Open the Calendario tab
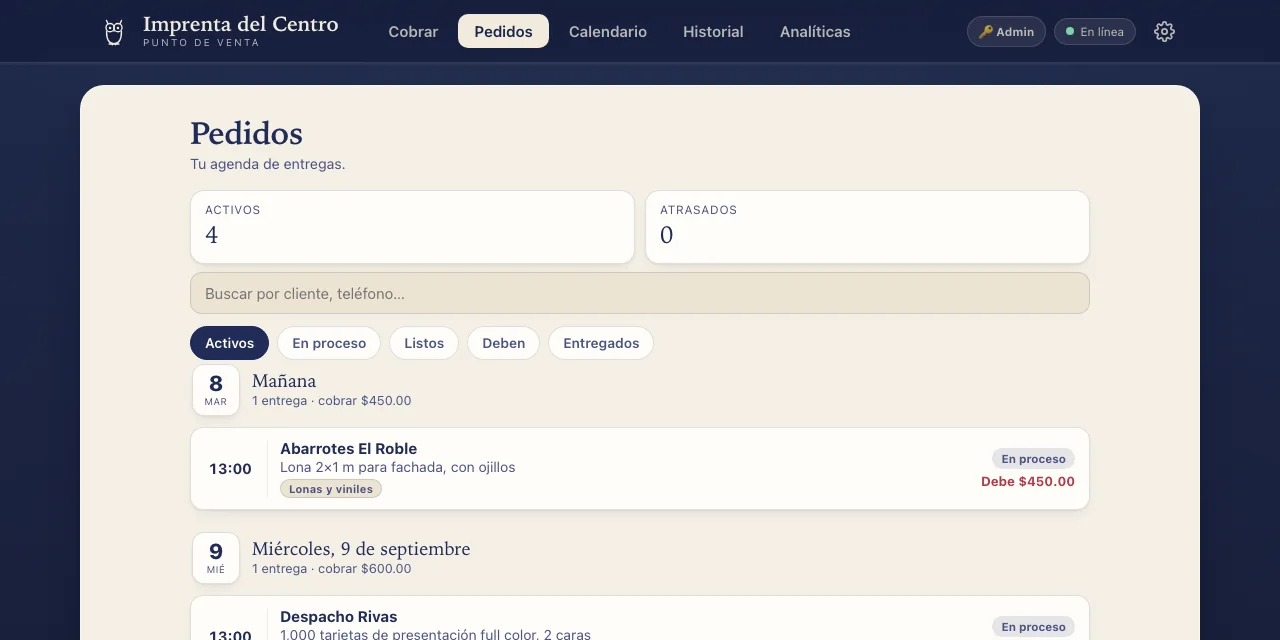Viewport: 1280px width, 640px height. 608,32
